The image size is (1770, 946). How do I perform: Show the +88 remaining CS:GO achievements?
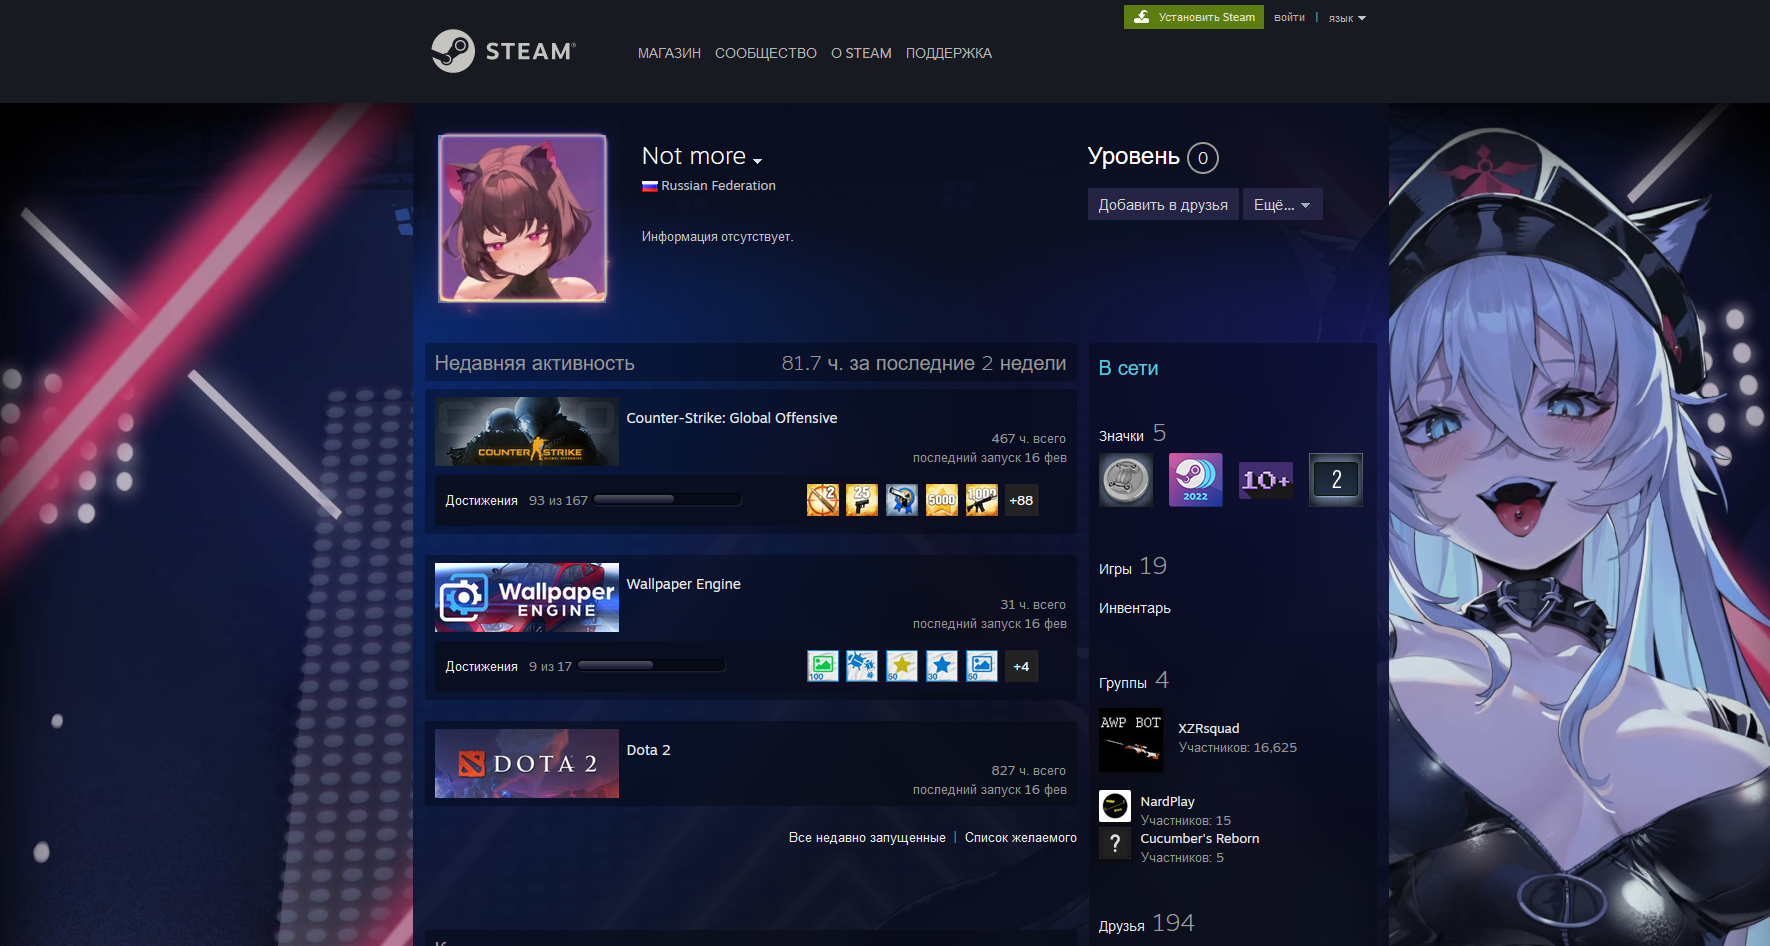(1021, 500)
